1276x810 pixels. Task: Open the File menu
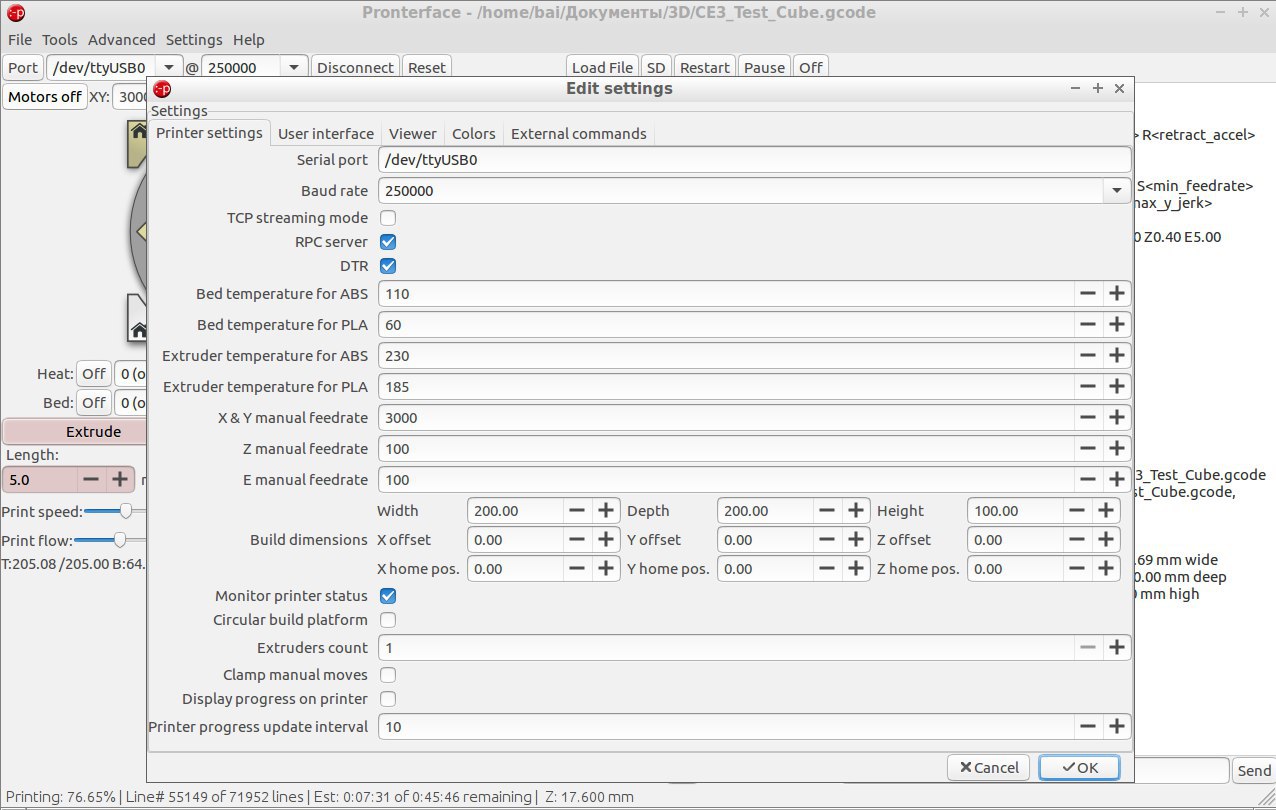tap(20, 40)
